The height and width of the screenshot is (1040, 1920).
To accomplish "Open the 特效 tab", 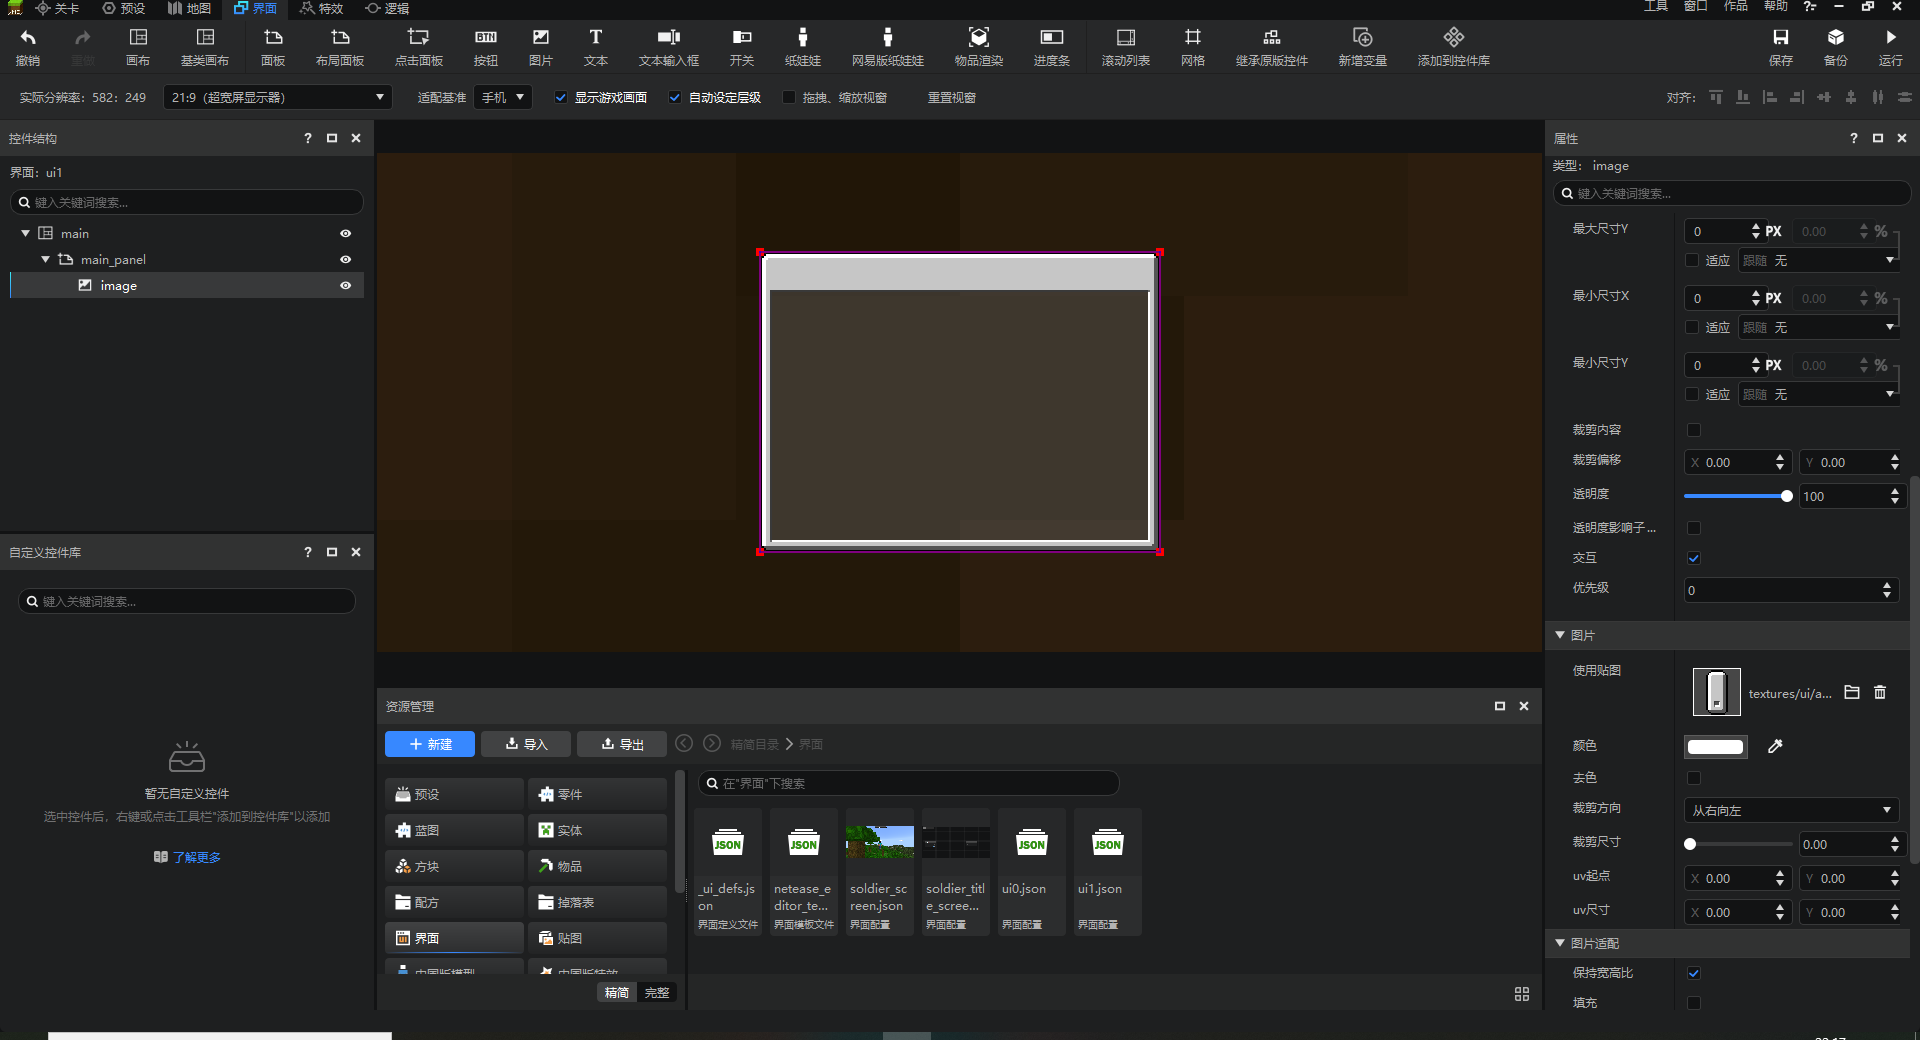I will 321,8.
